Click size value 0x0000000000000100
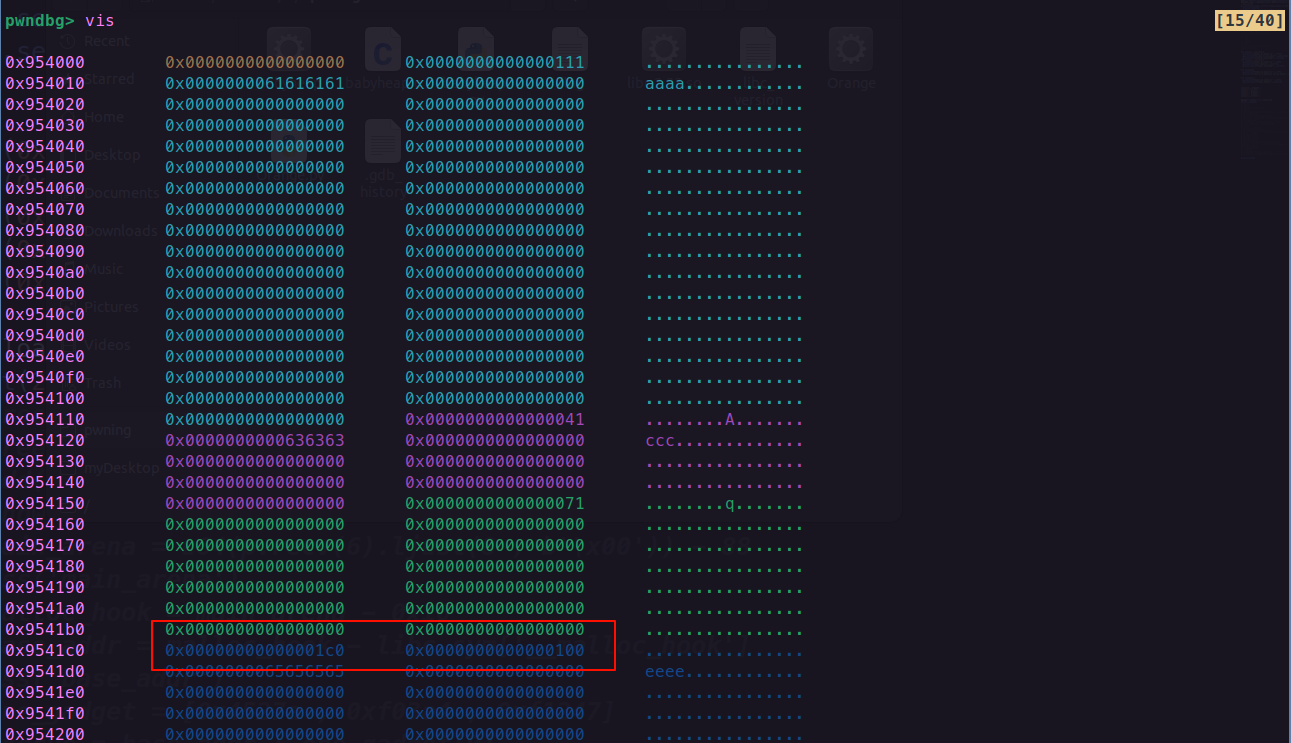 (495, 650)
